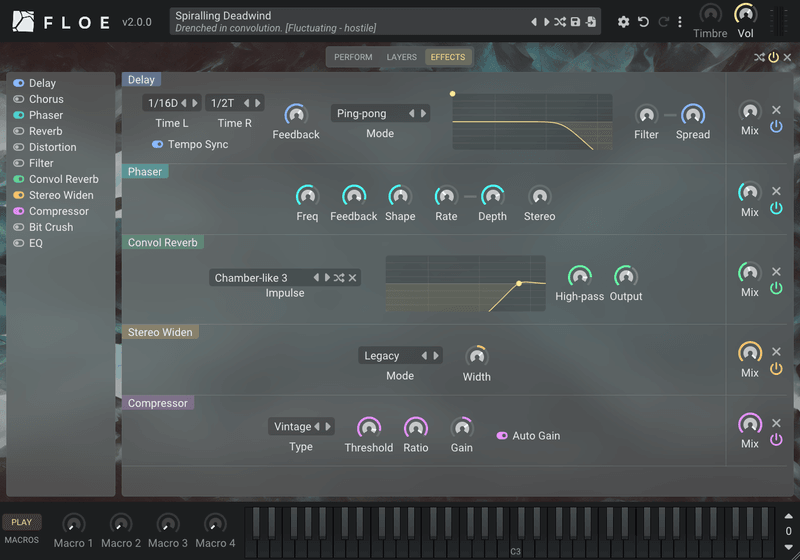
Task: Disable Tempo Sync on the Delay
Action: click(158, 144)
